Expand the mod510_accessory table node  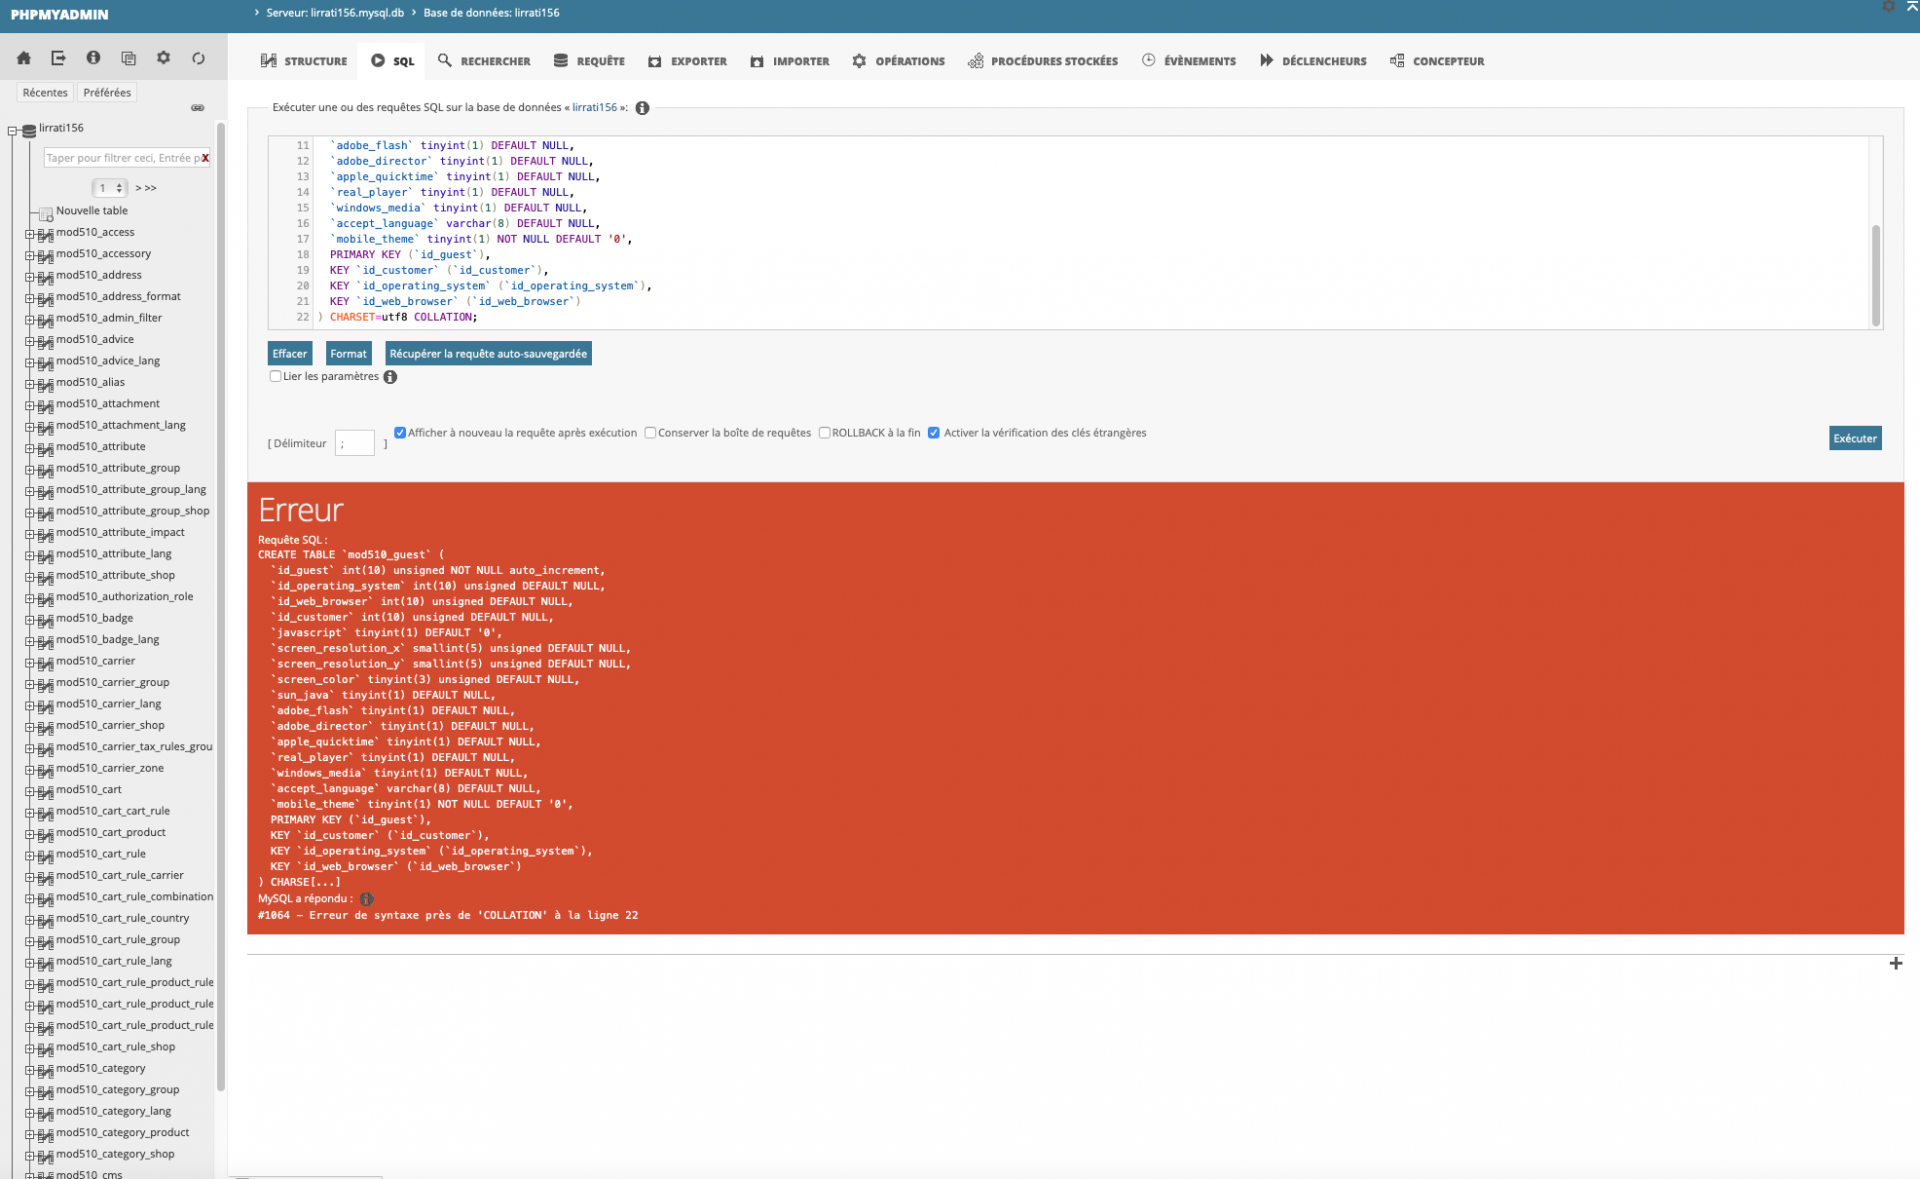coord(29,255)
